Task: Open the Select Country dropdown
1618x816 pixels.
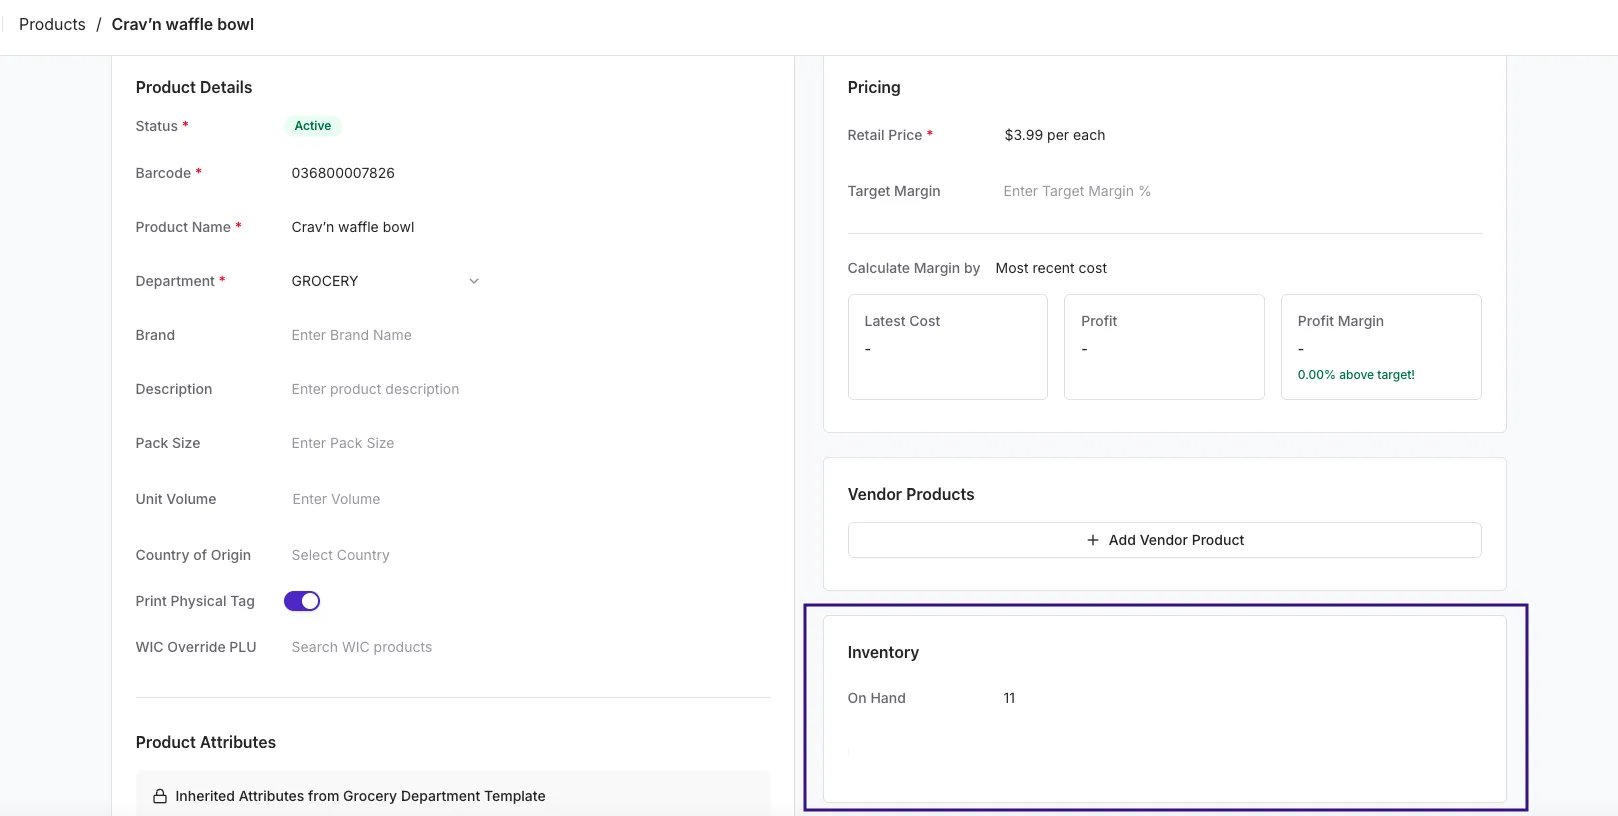Action: 385,555
